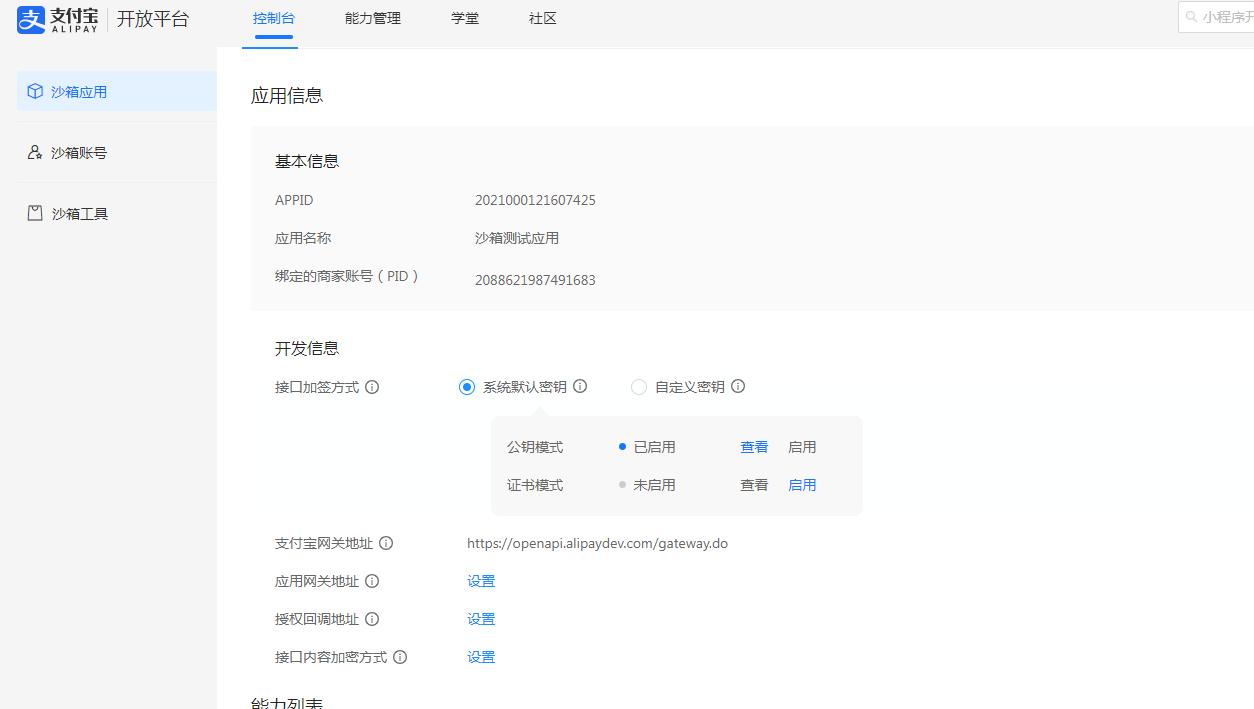Open the 社区 menu item
1254x709 pixels.
[541, 17]
